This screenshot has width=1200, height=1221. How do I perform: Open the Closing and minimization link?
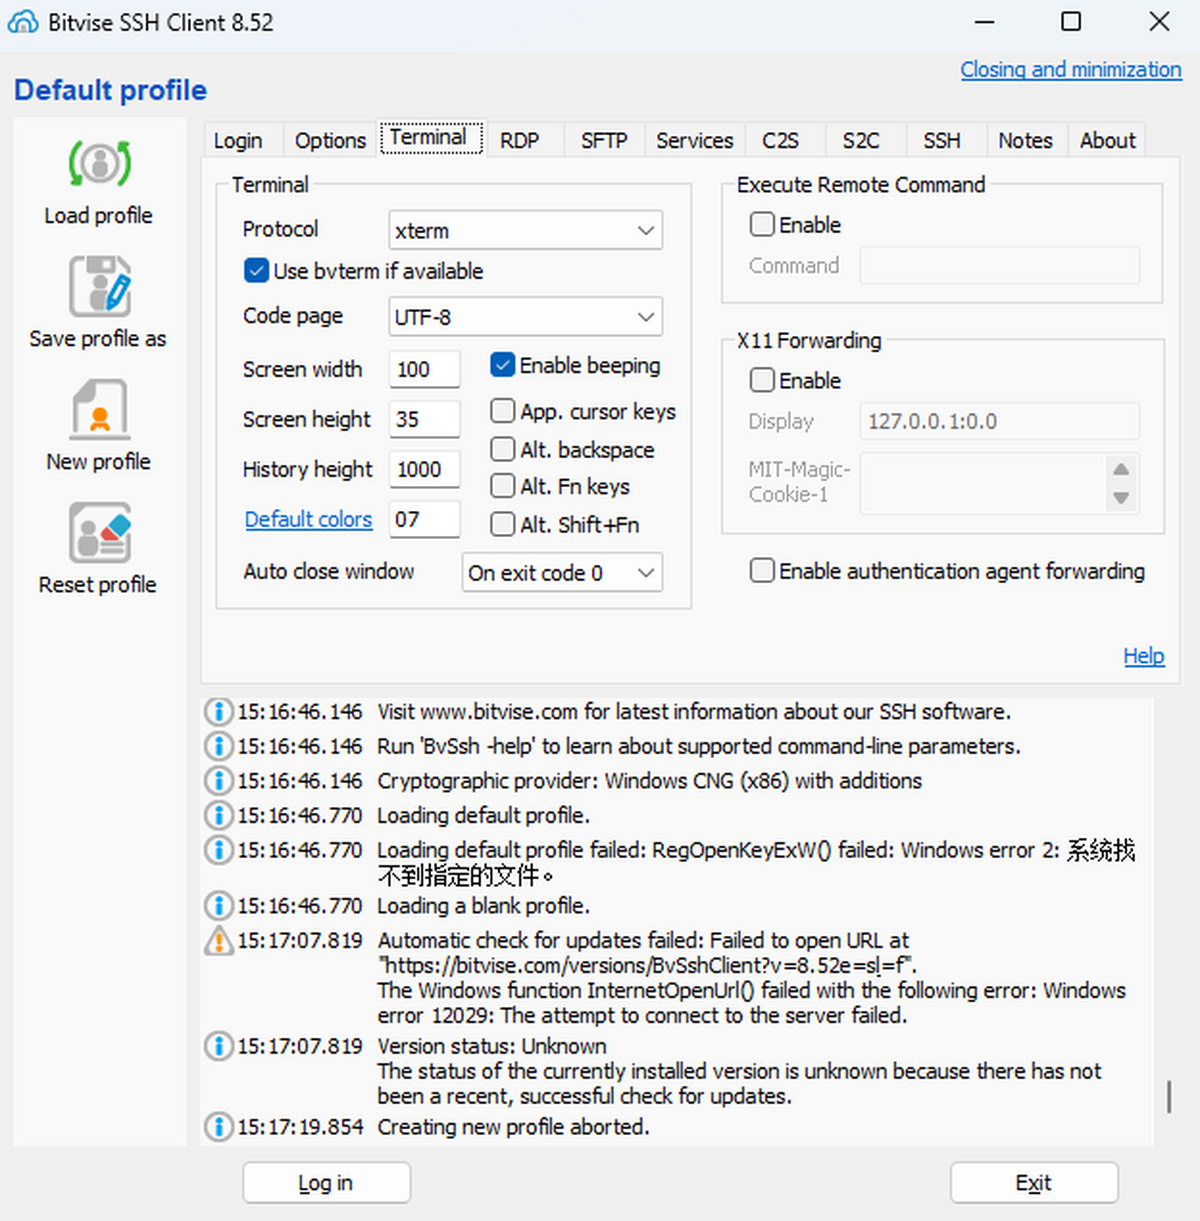[1071, 69]
